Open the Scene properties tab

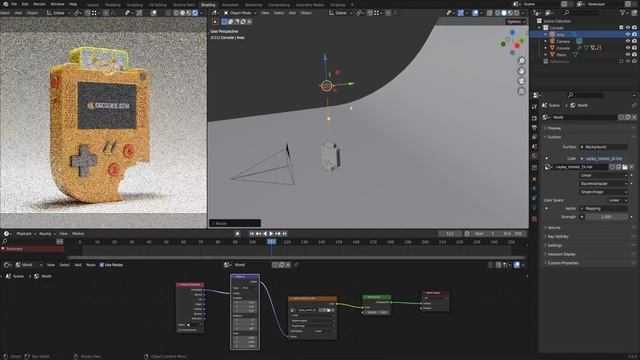tap(534, 146)
